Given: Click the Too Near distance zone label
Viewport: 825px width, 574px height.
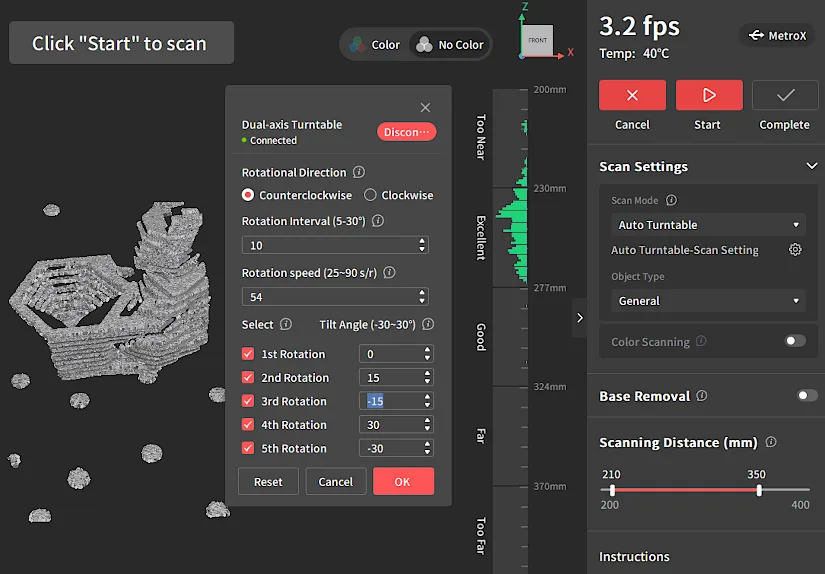Looking at the screenshot, I should click(481, 136).
